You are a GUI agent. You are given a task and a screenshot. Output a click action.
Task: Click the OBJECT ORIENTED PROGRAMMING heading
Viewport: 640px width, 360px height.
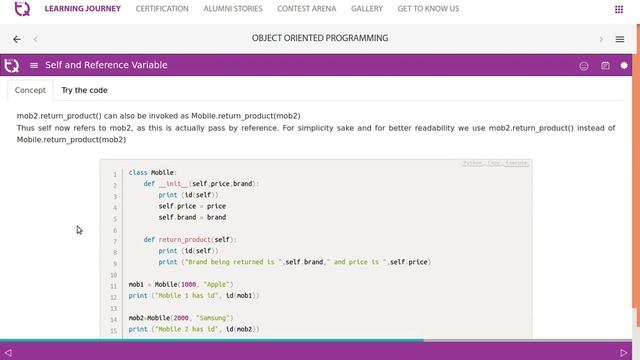[320, 38]
